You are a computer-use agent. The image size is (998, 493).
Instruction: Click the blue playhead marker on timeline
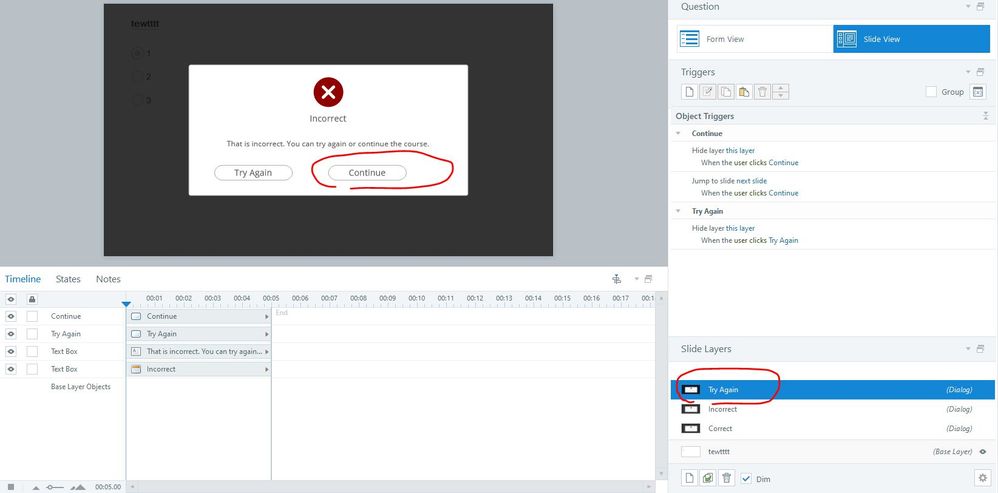pos(126,305)
